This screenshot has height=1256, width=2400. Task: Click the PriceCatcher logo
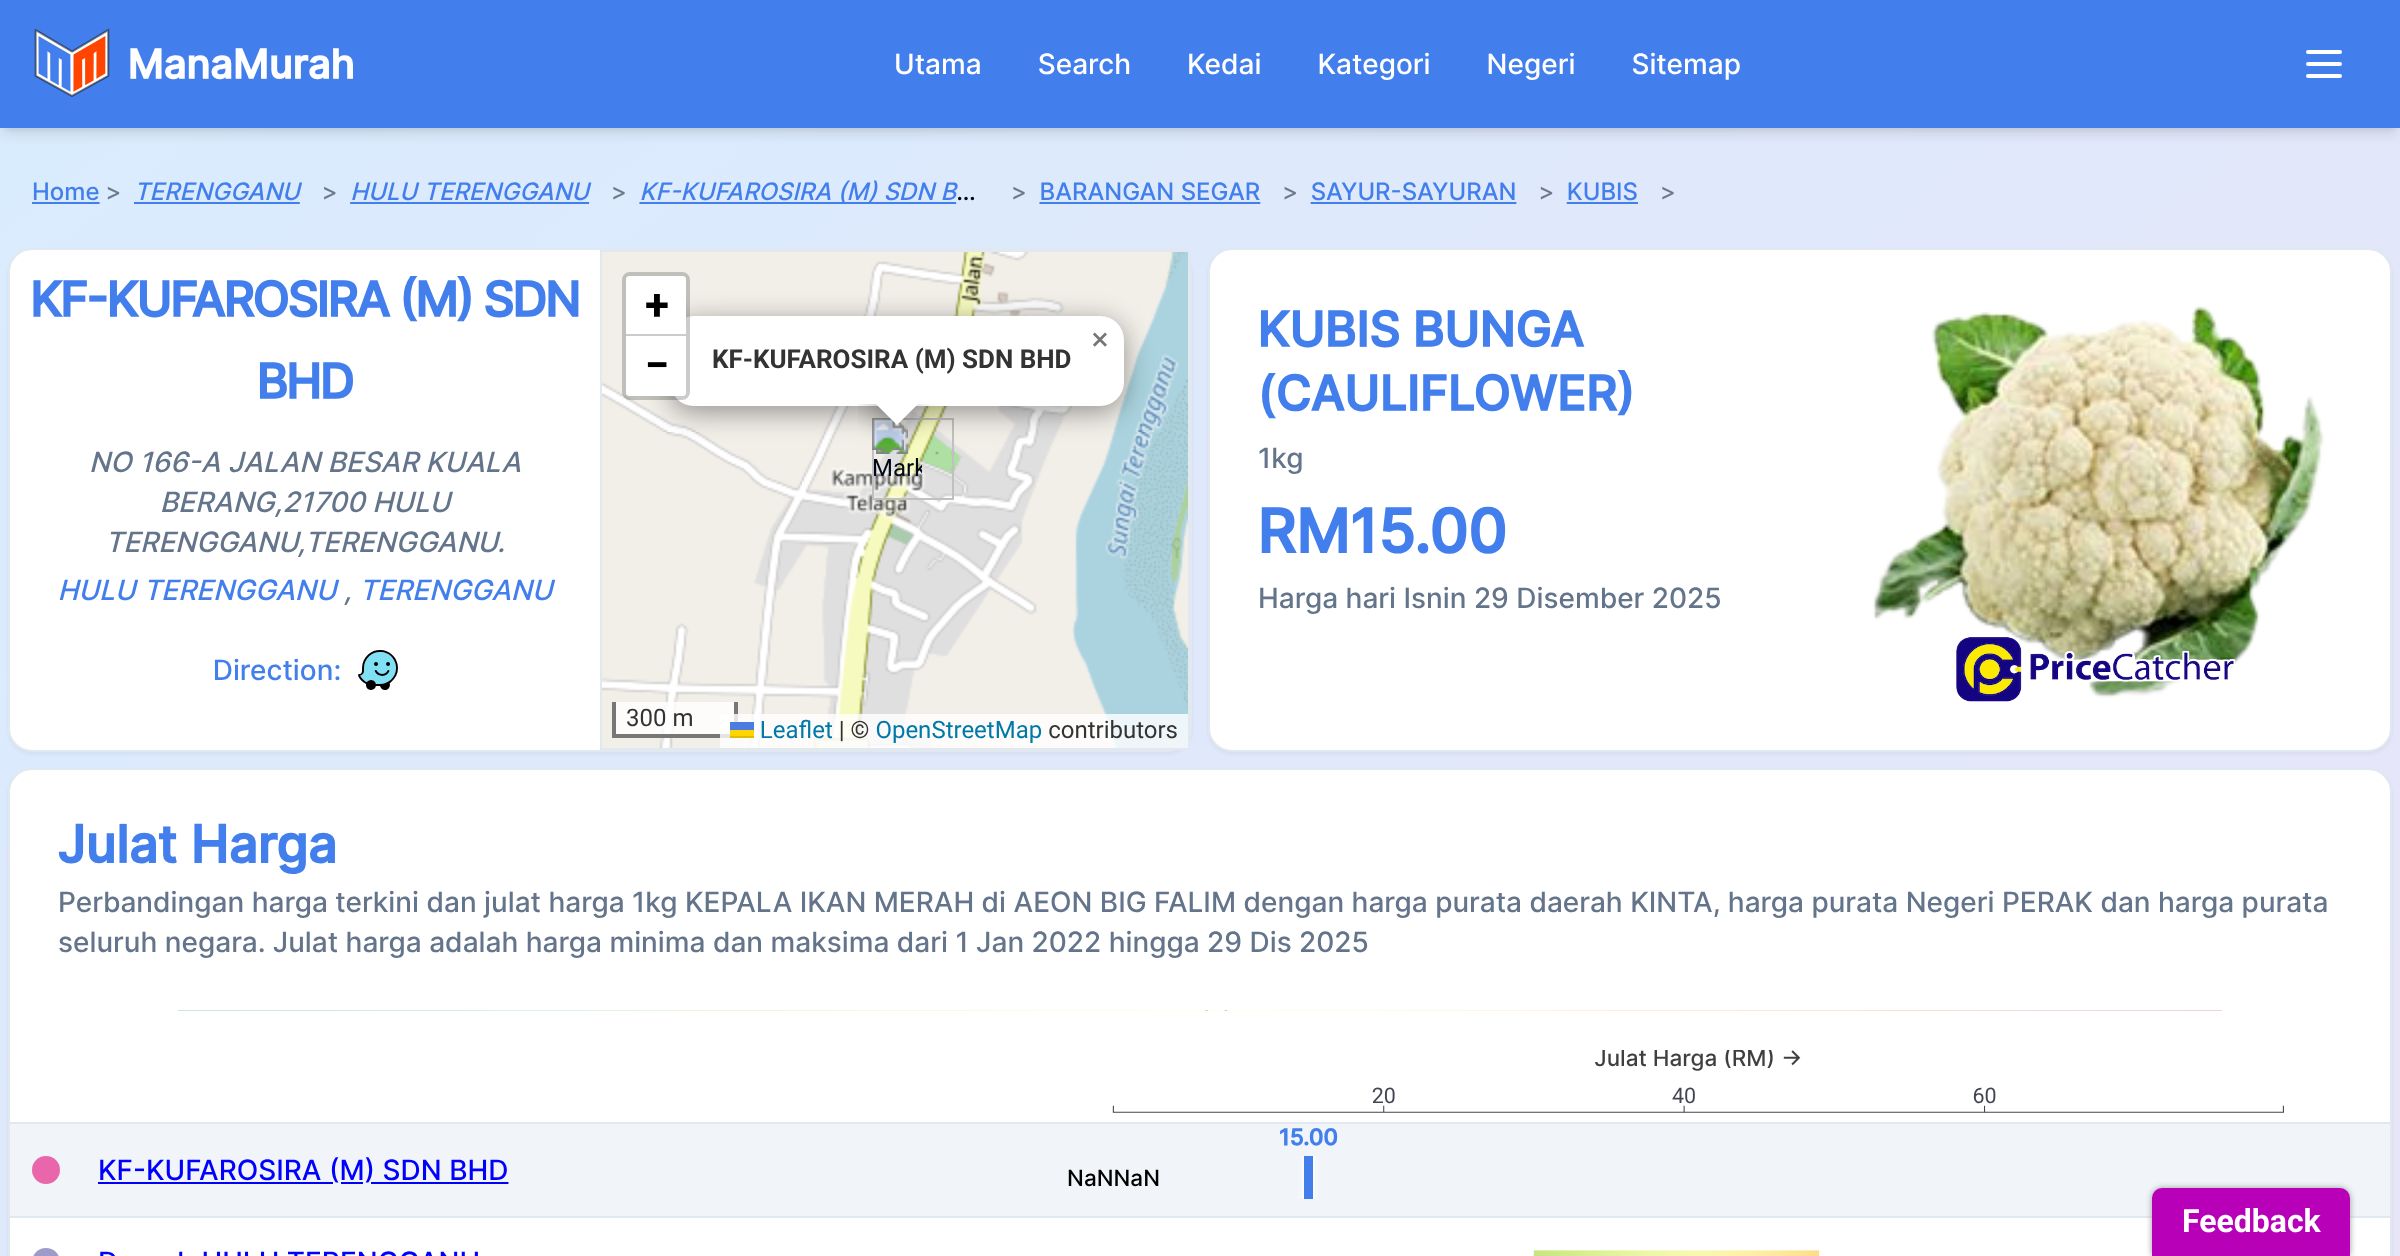2094,668
